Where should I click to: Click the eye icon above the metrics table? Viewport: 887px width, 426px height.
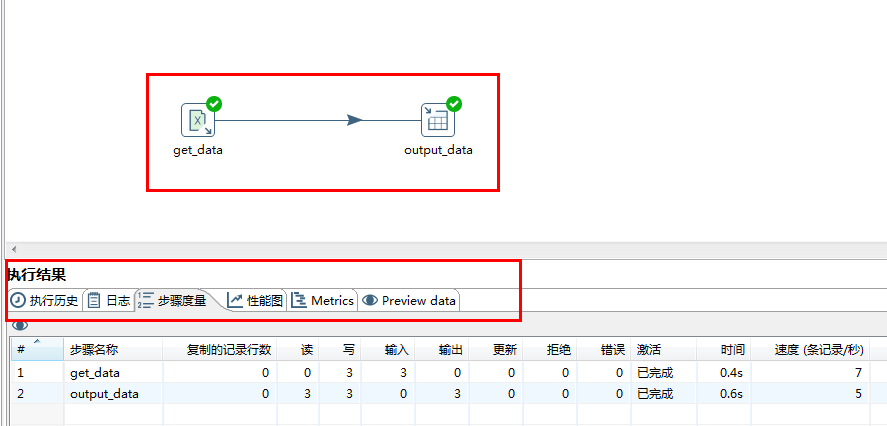coord(20,325)
